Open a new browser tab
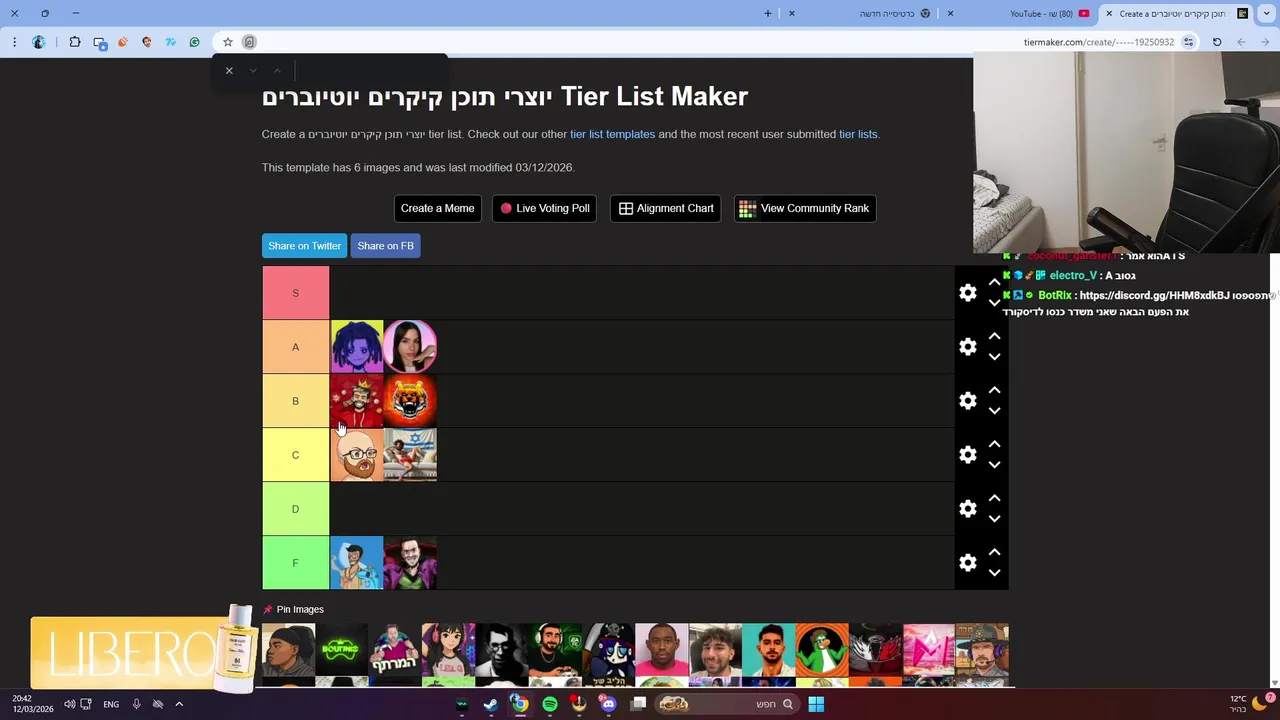This screenshot has height=720, width=1280. [768, 14]
